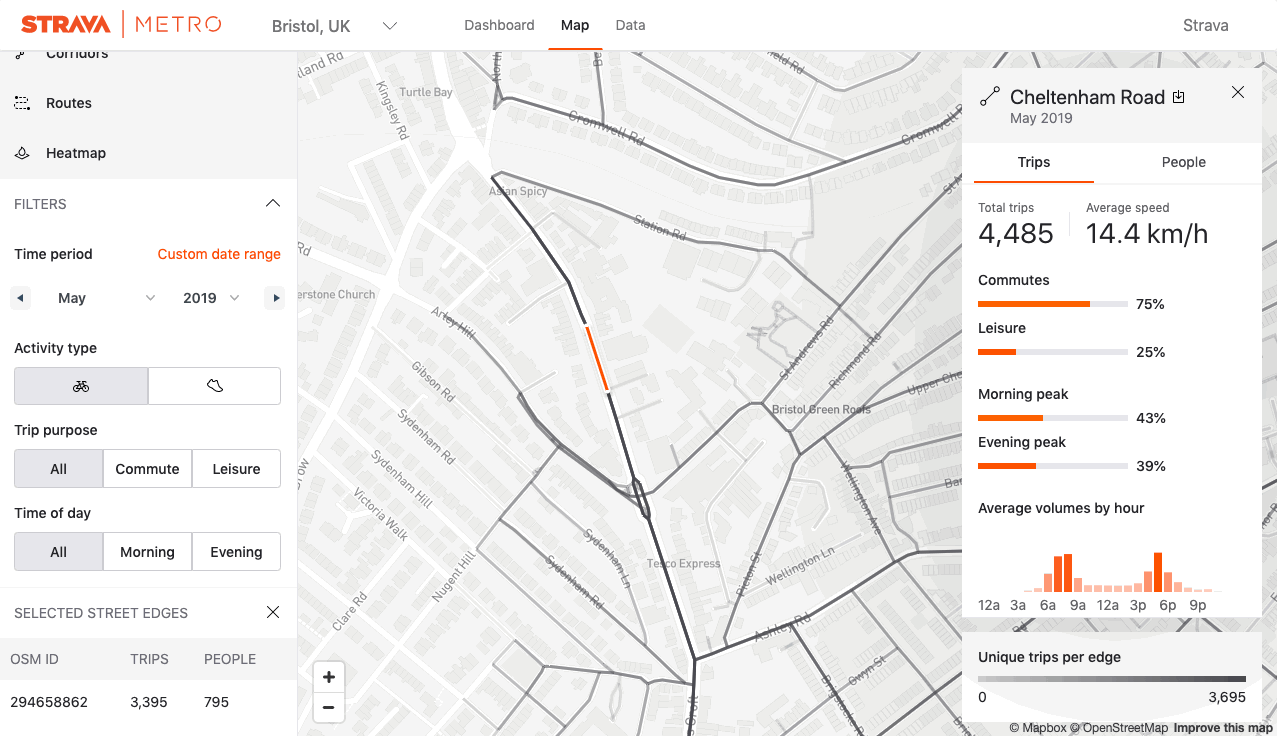Click the unique trips per edge gradient
This screenshot has width=1277, height=736.
[1112, 679]
